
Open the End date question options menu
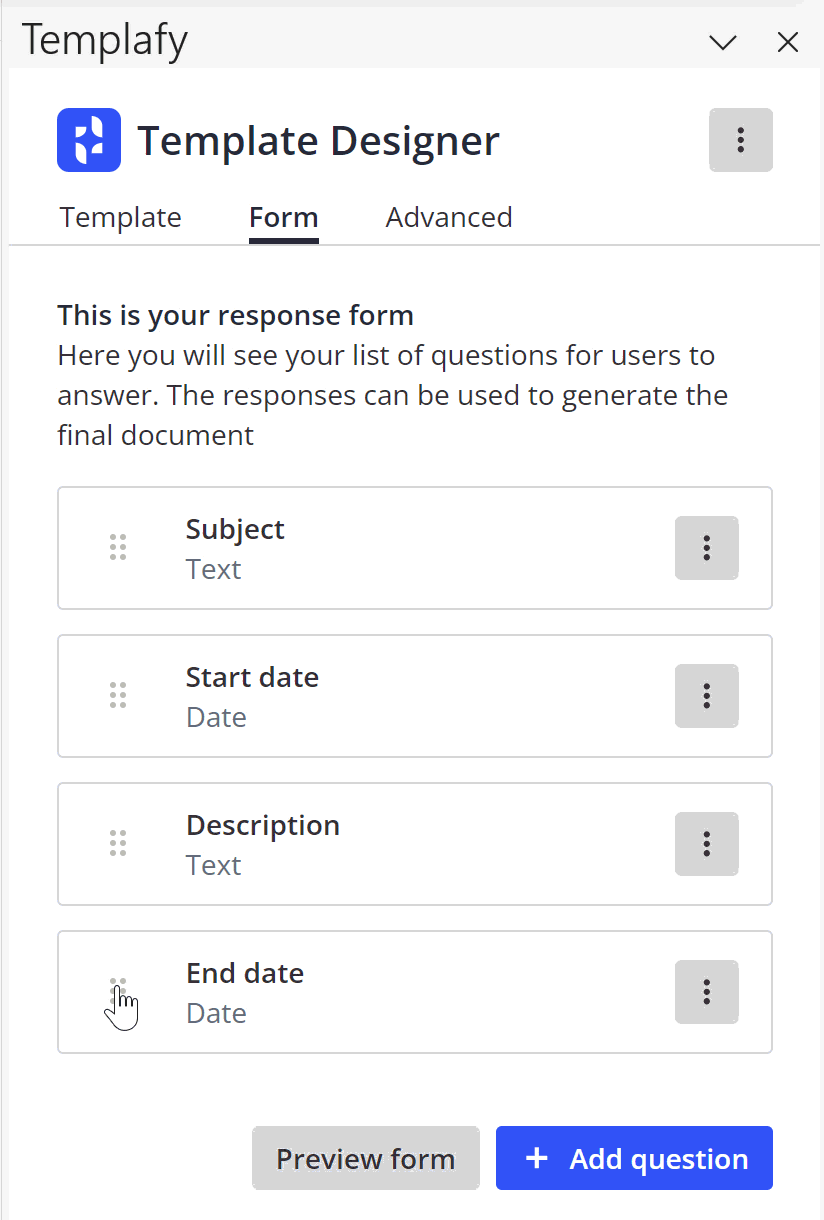point(707,992)
